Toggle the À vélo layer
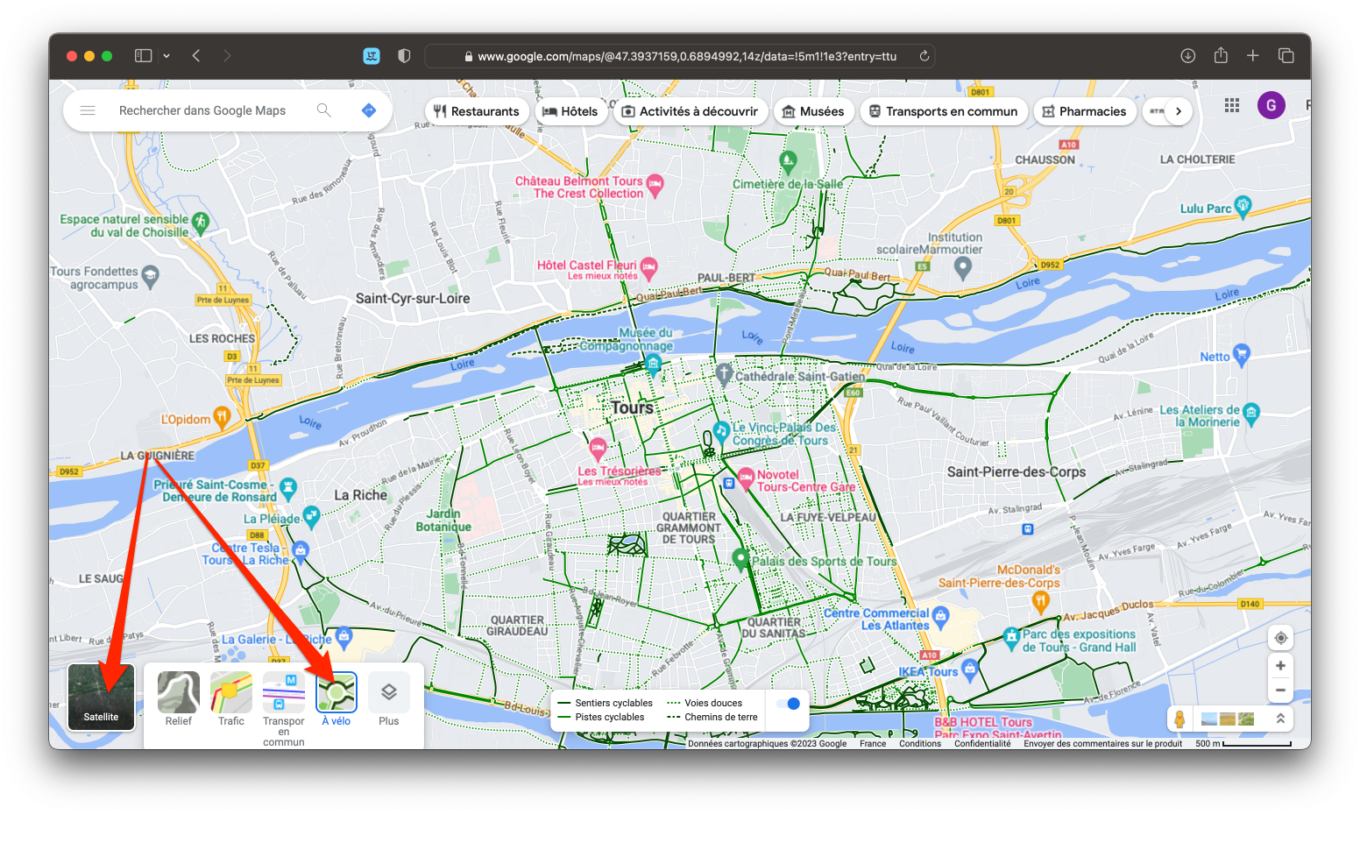Screen dimensions: 1360x850 click(x=336, y=699)
